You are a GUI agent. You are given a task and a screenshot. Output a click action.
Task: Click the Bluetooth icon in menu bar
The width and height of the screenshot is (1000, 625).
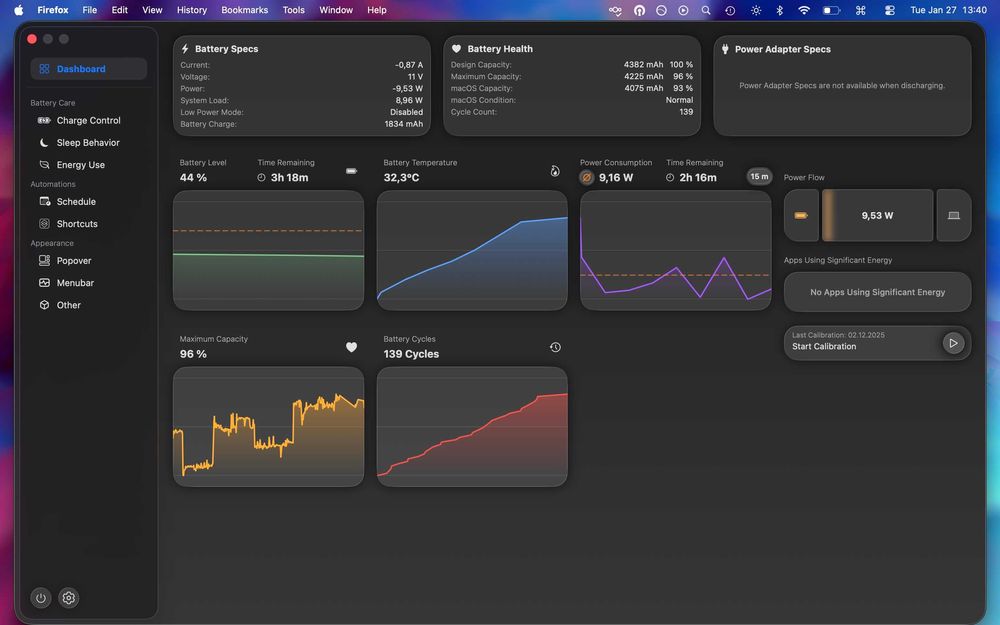[779, 10]
